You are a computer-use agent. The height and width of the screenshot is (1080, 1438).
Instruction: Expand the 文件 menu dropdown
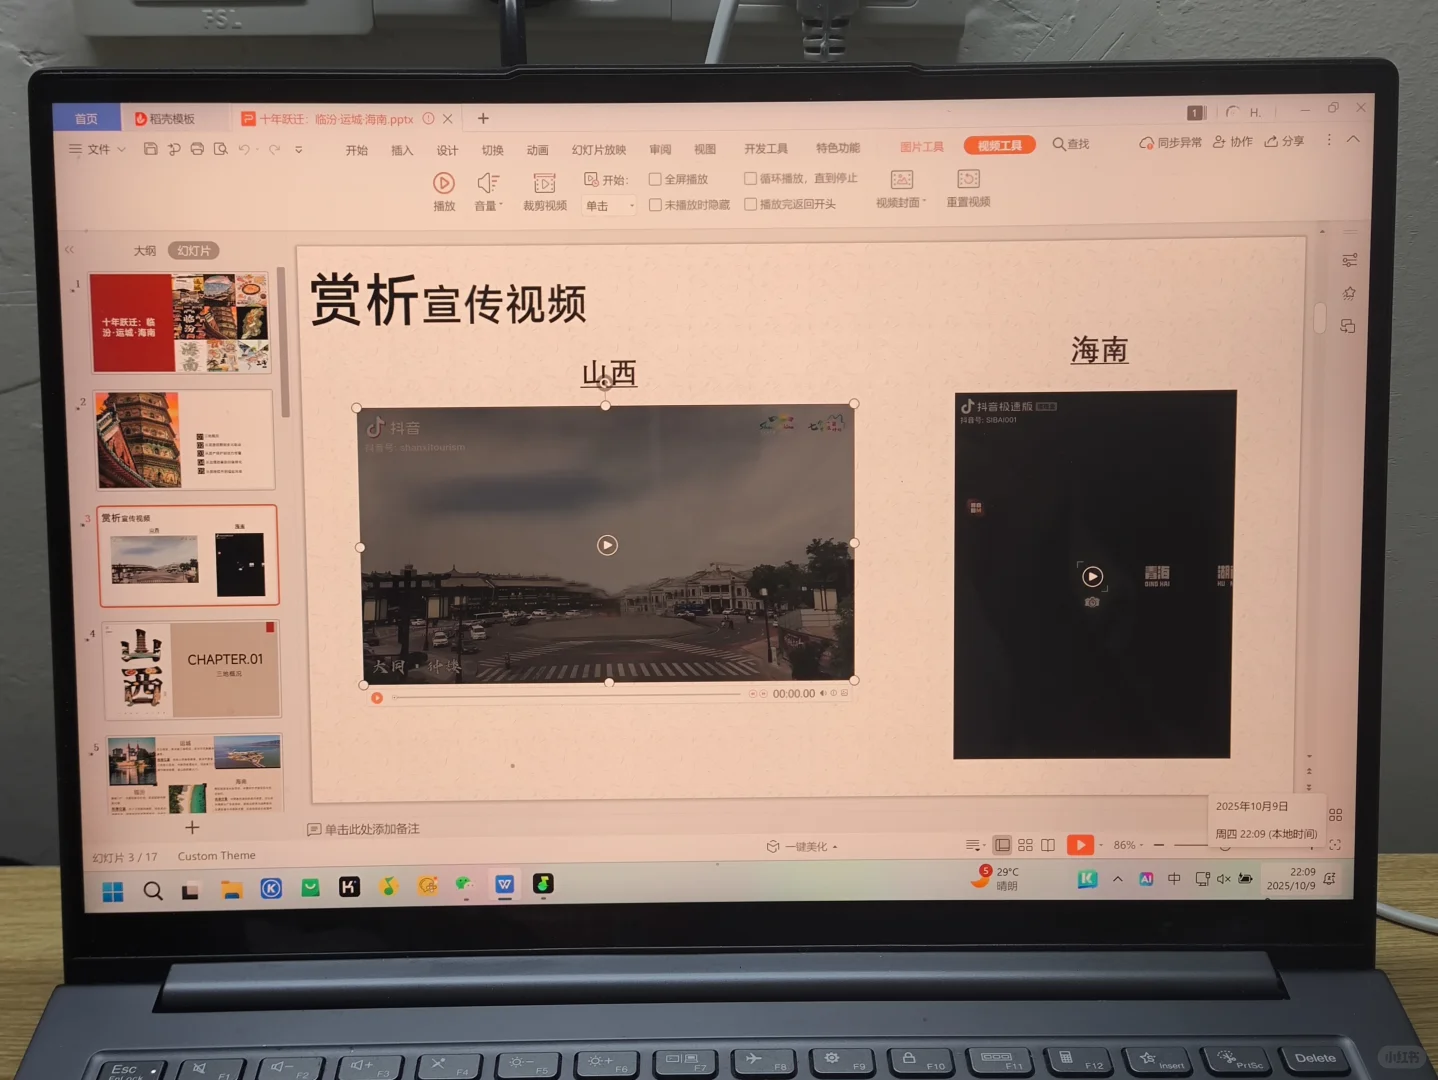point(97,149)
